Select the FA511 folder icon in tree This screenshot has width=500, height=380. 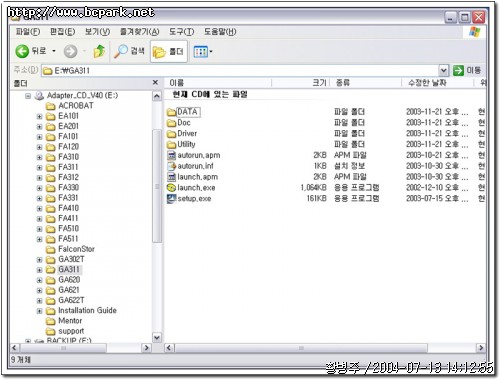[50, 239]
